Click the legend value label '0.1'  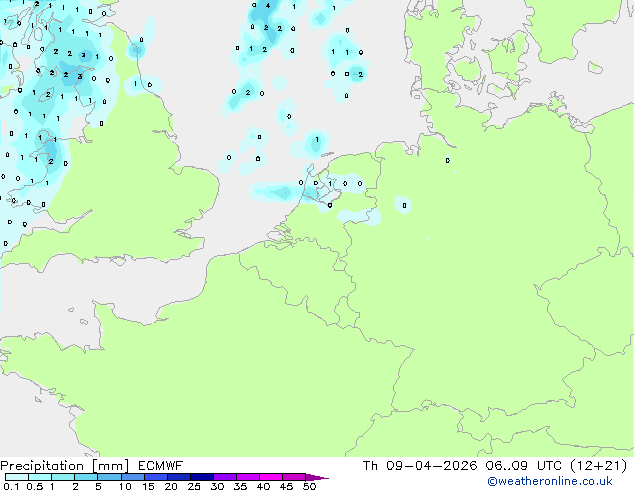click(x=11, y=486)
